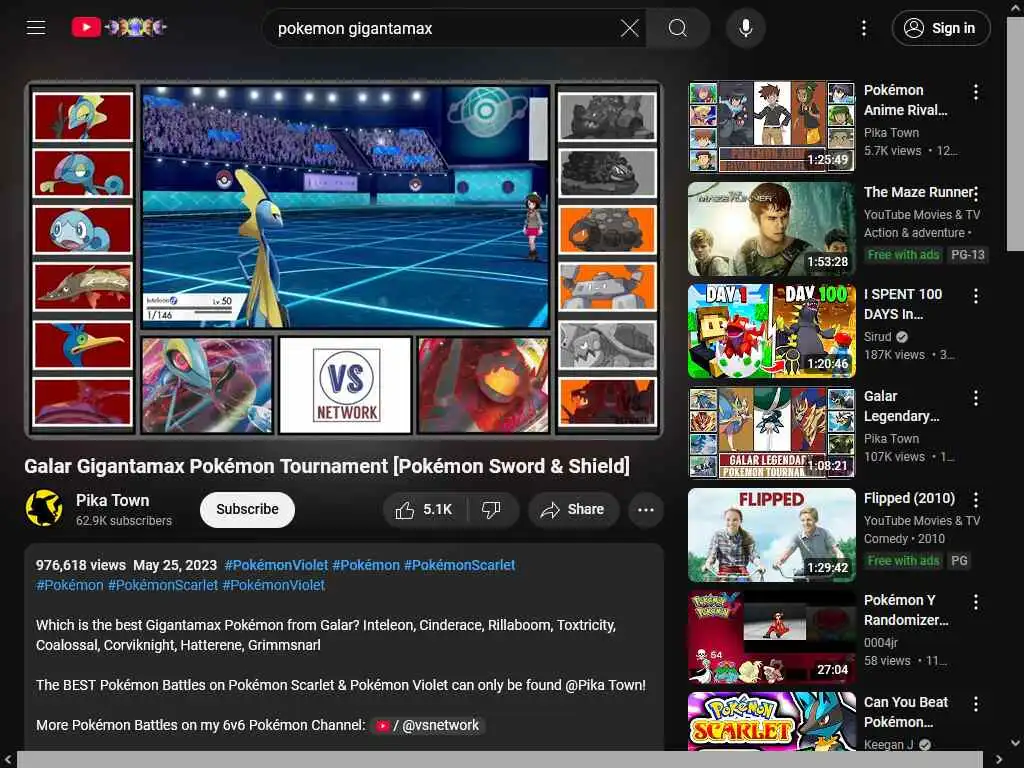Open options for Pokémon Y Randomizer video
Viewport: 1024px width, 768px height.
click(x=976, y=602)
